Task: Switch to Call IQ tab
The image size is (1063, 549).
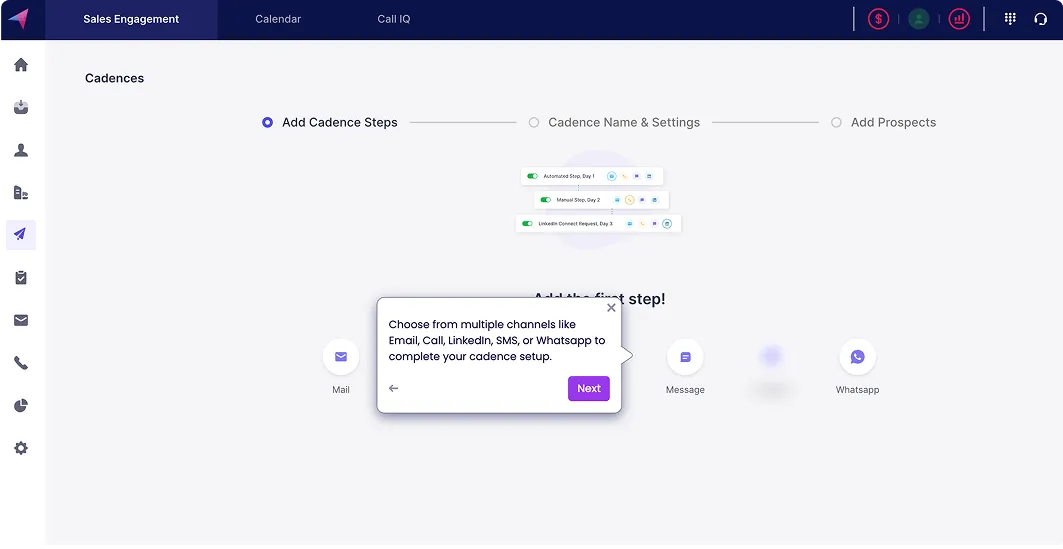Action: coord(394,19)
